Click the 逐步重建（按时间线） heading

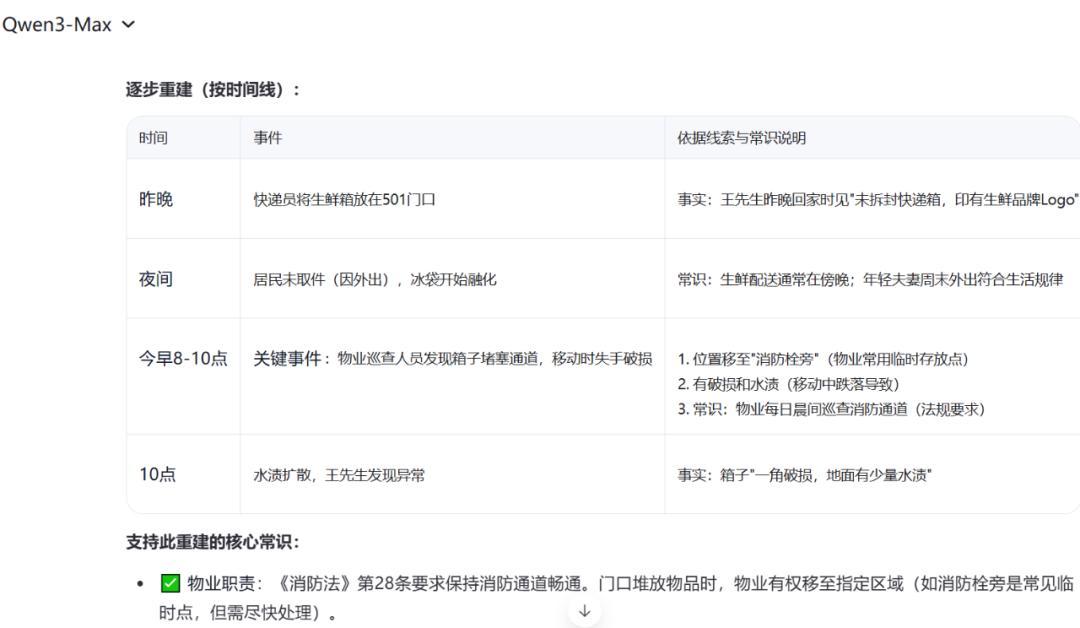[x=213, y=90]
